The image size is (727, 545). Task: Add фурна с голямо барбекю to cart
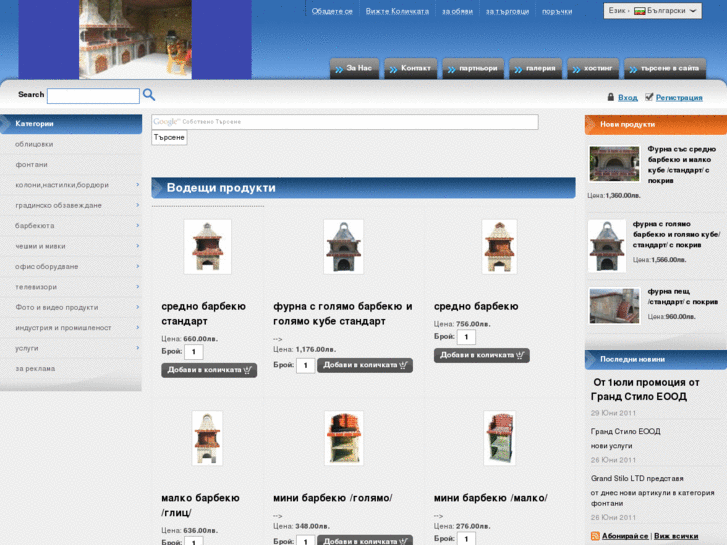[365, 365]
